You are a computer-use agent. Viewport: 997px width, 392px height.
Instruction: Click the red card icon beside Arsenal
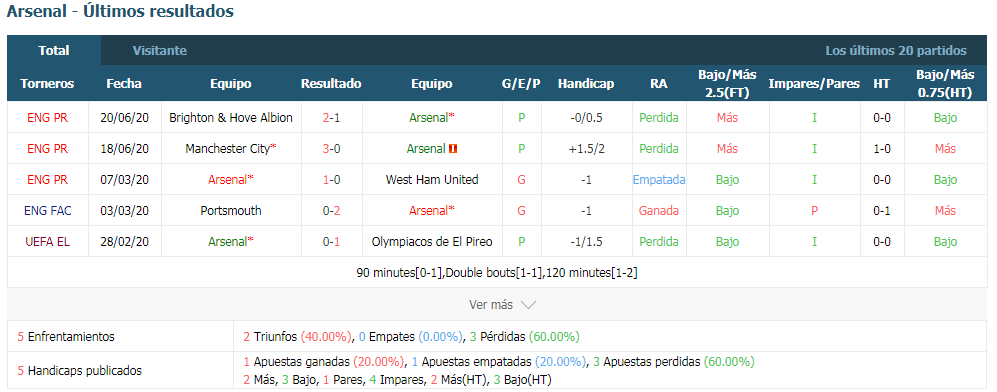(453, 149)
